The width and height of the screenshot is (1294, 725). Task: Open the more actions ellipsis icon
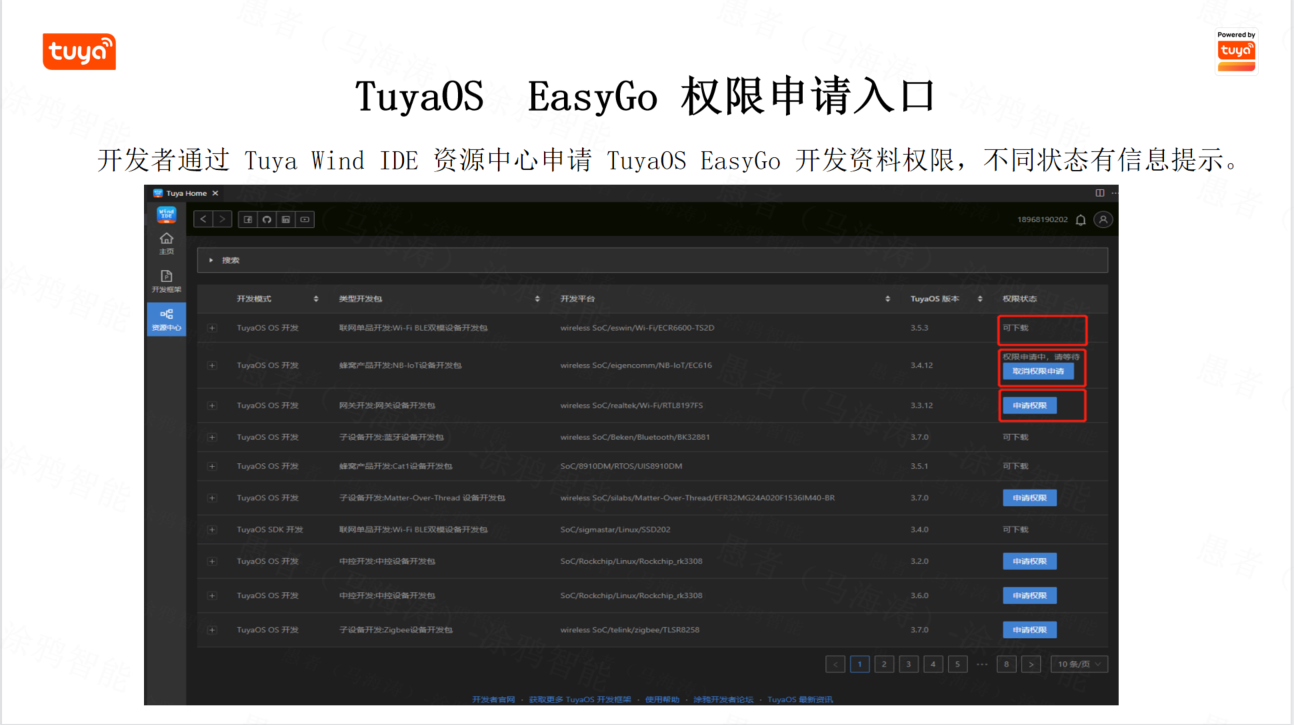(1113, 193)
